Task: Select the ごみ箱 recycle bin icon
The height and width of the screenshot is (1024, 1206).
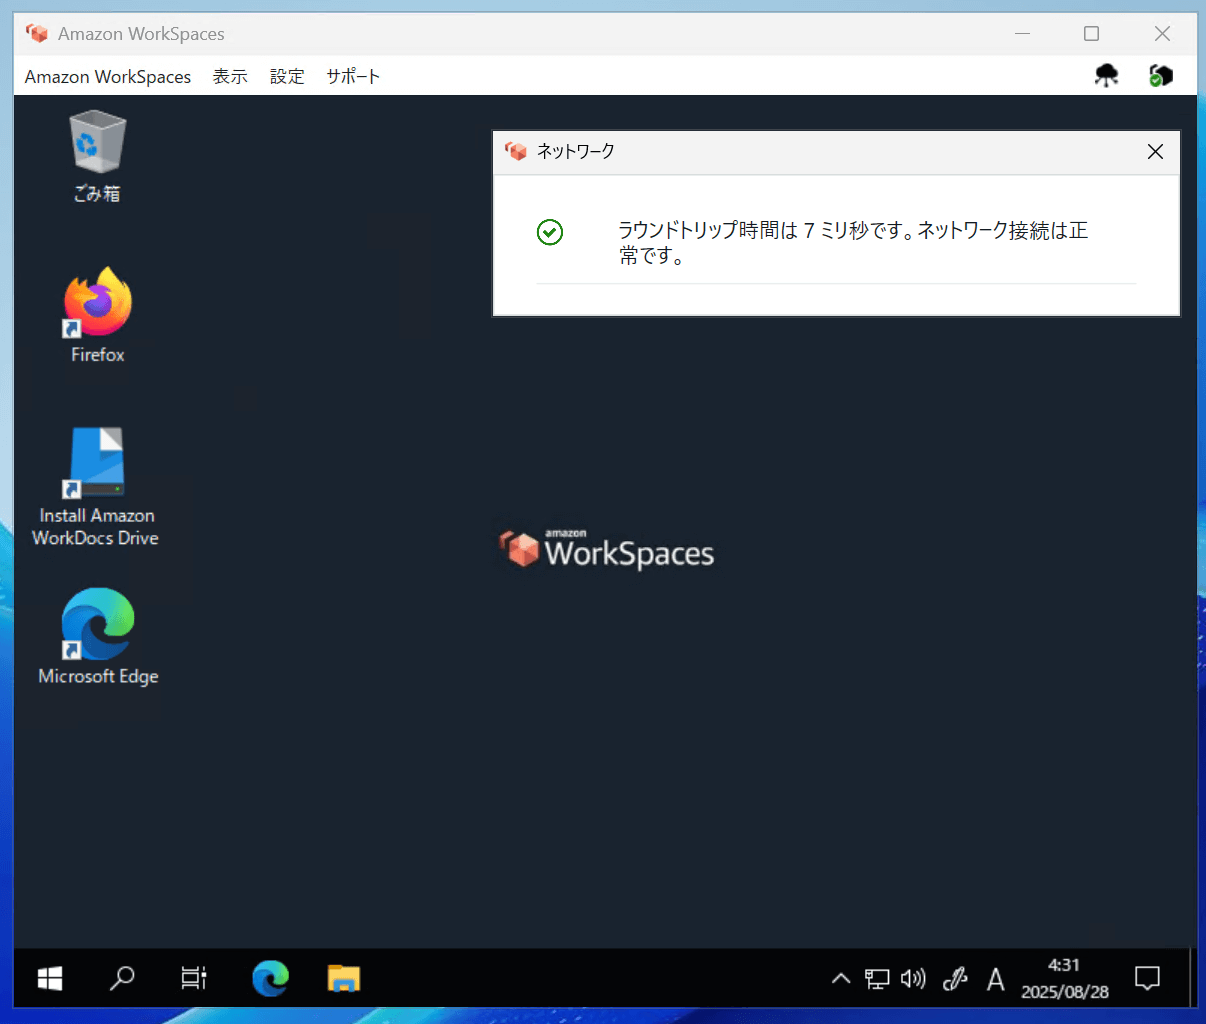Action: (97, 157)
